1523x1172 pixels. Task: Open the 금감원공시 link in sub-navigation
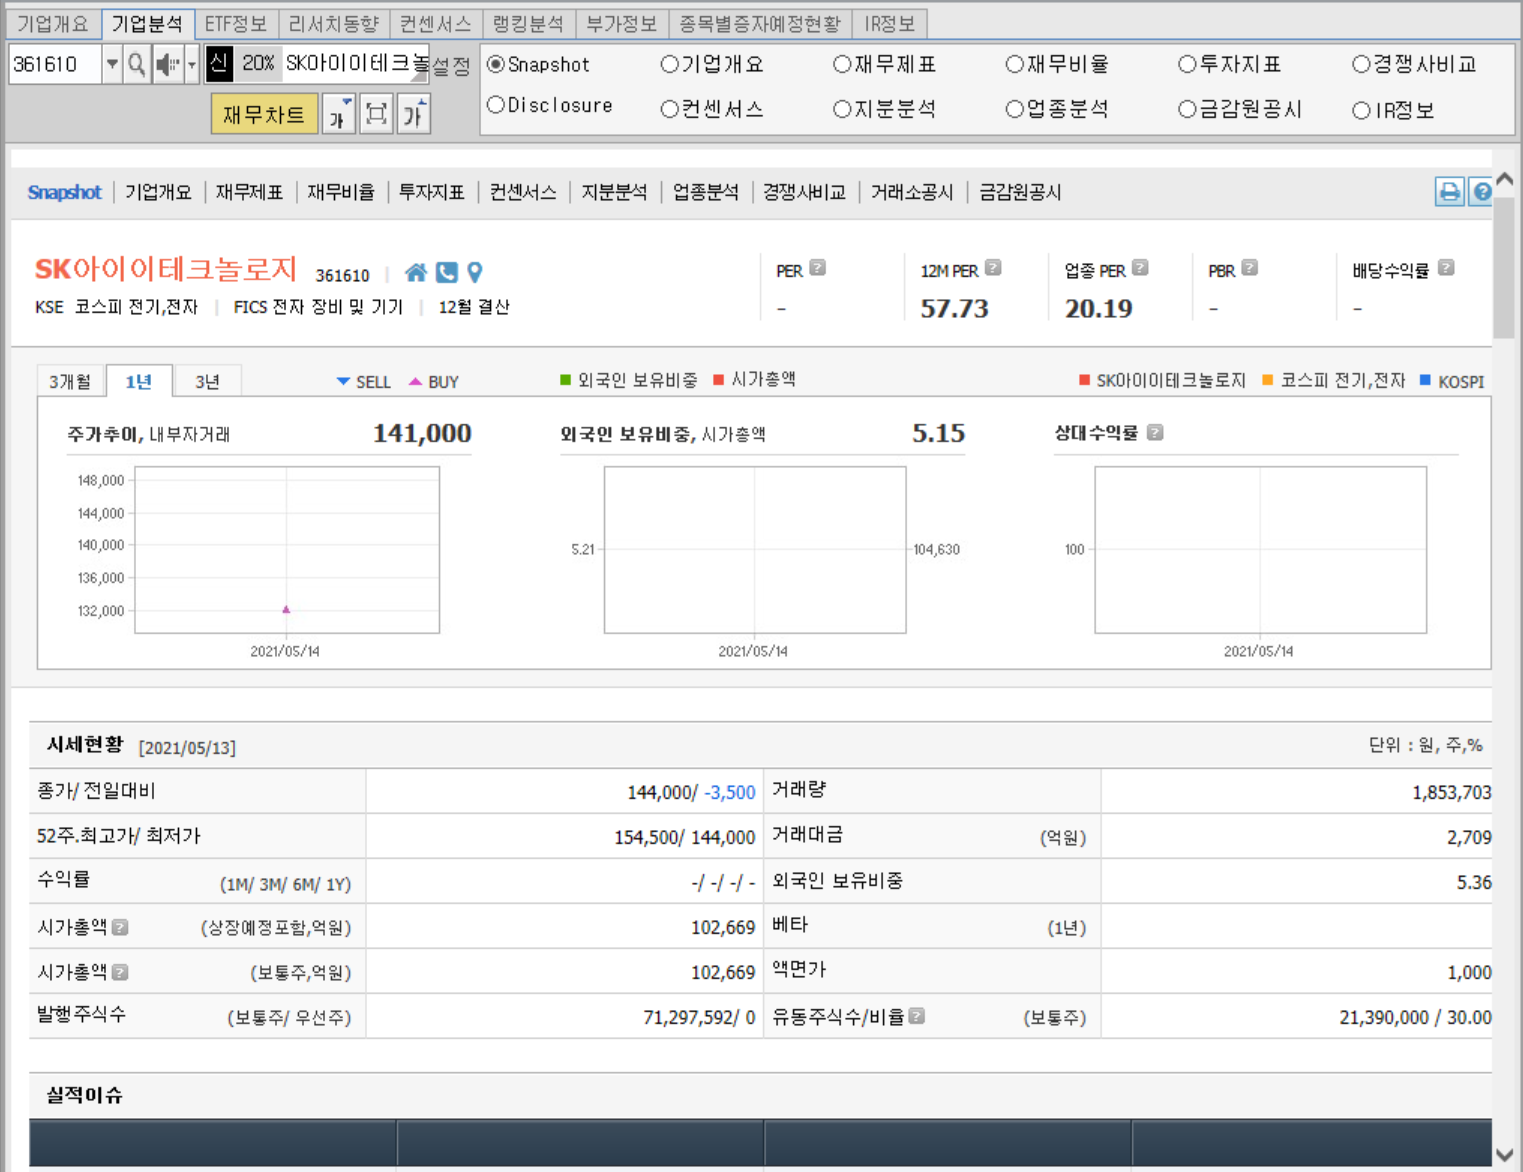1020,192
